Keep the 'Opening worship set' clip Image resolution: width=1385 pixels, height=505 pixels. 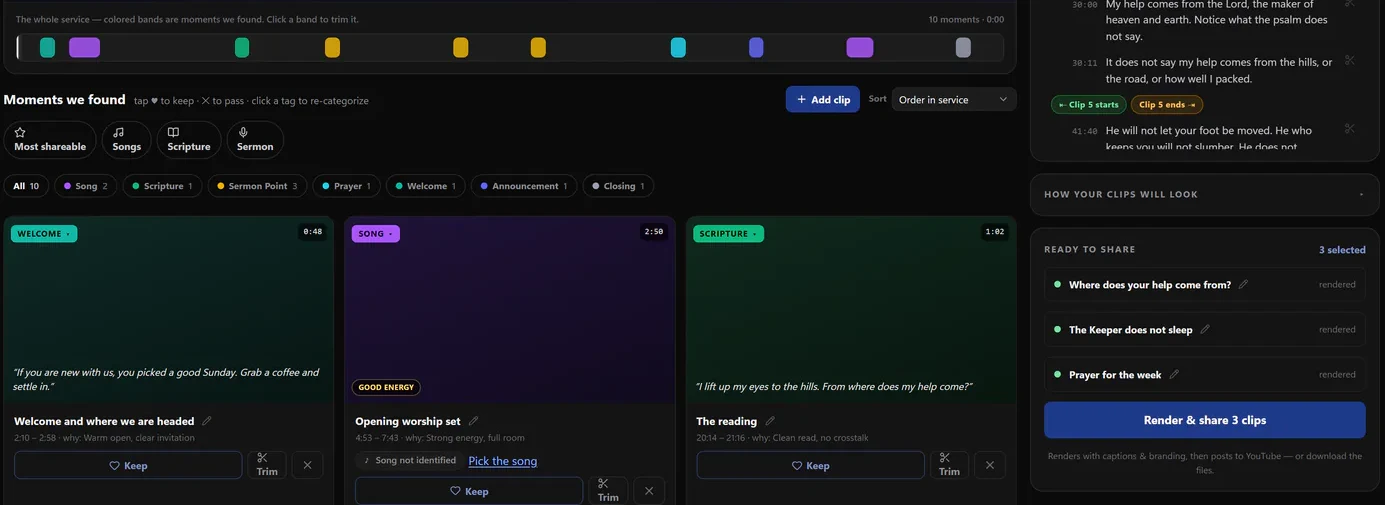pyautogui.click(x=469, y=491)
